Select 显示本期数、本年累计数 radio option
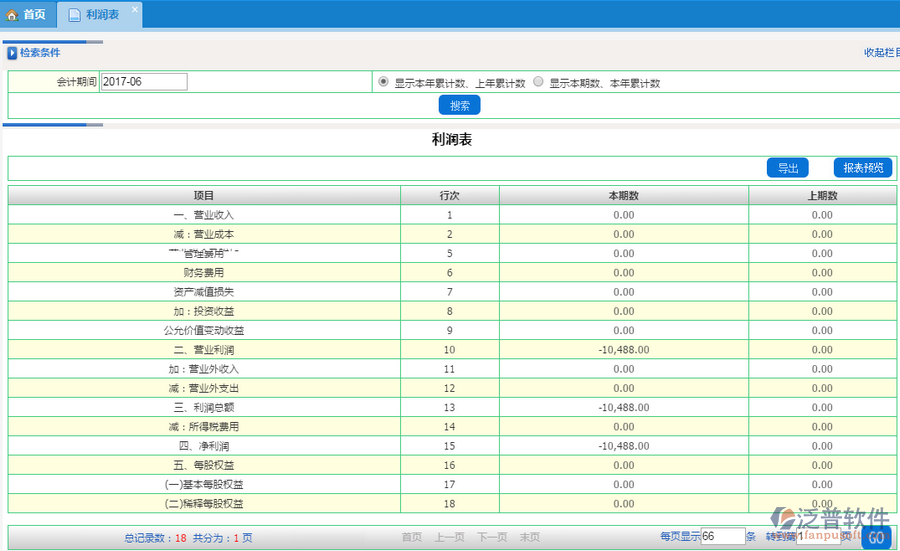The width and height of the screenshot is (900, 551). click(539, 82)
